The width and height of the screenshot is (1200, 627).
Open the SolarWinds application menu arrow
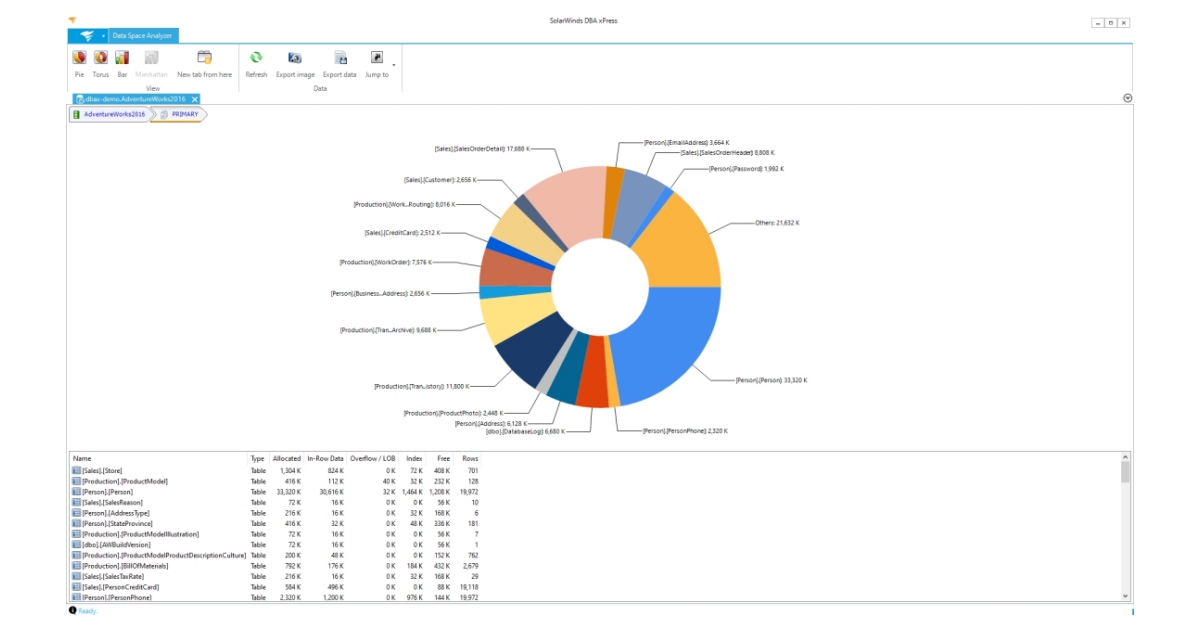tap(103, 36)
